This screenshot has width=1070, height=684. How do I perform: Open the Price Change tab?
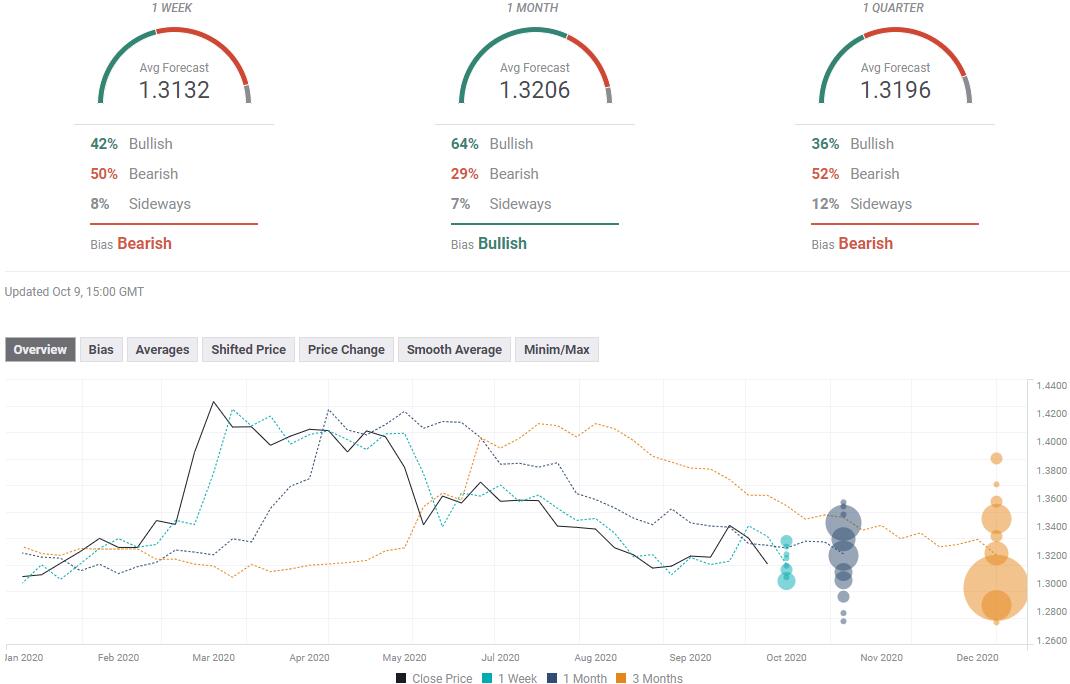pyautogui.click(x=346, y=350)
